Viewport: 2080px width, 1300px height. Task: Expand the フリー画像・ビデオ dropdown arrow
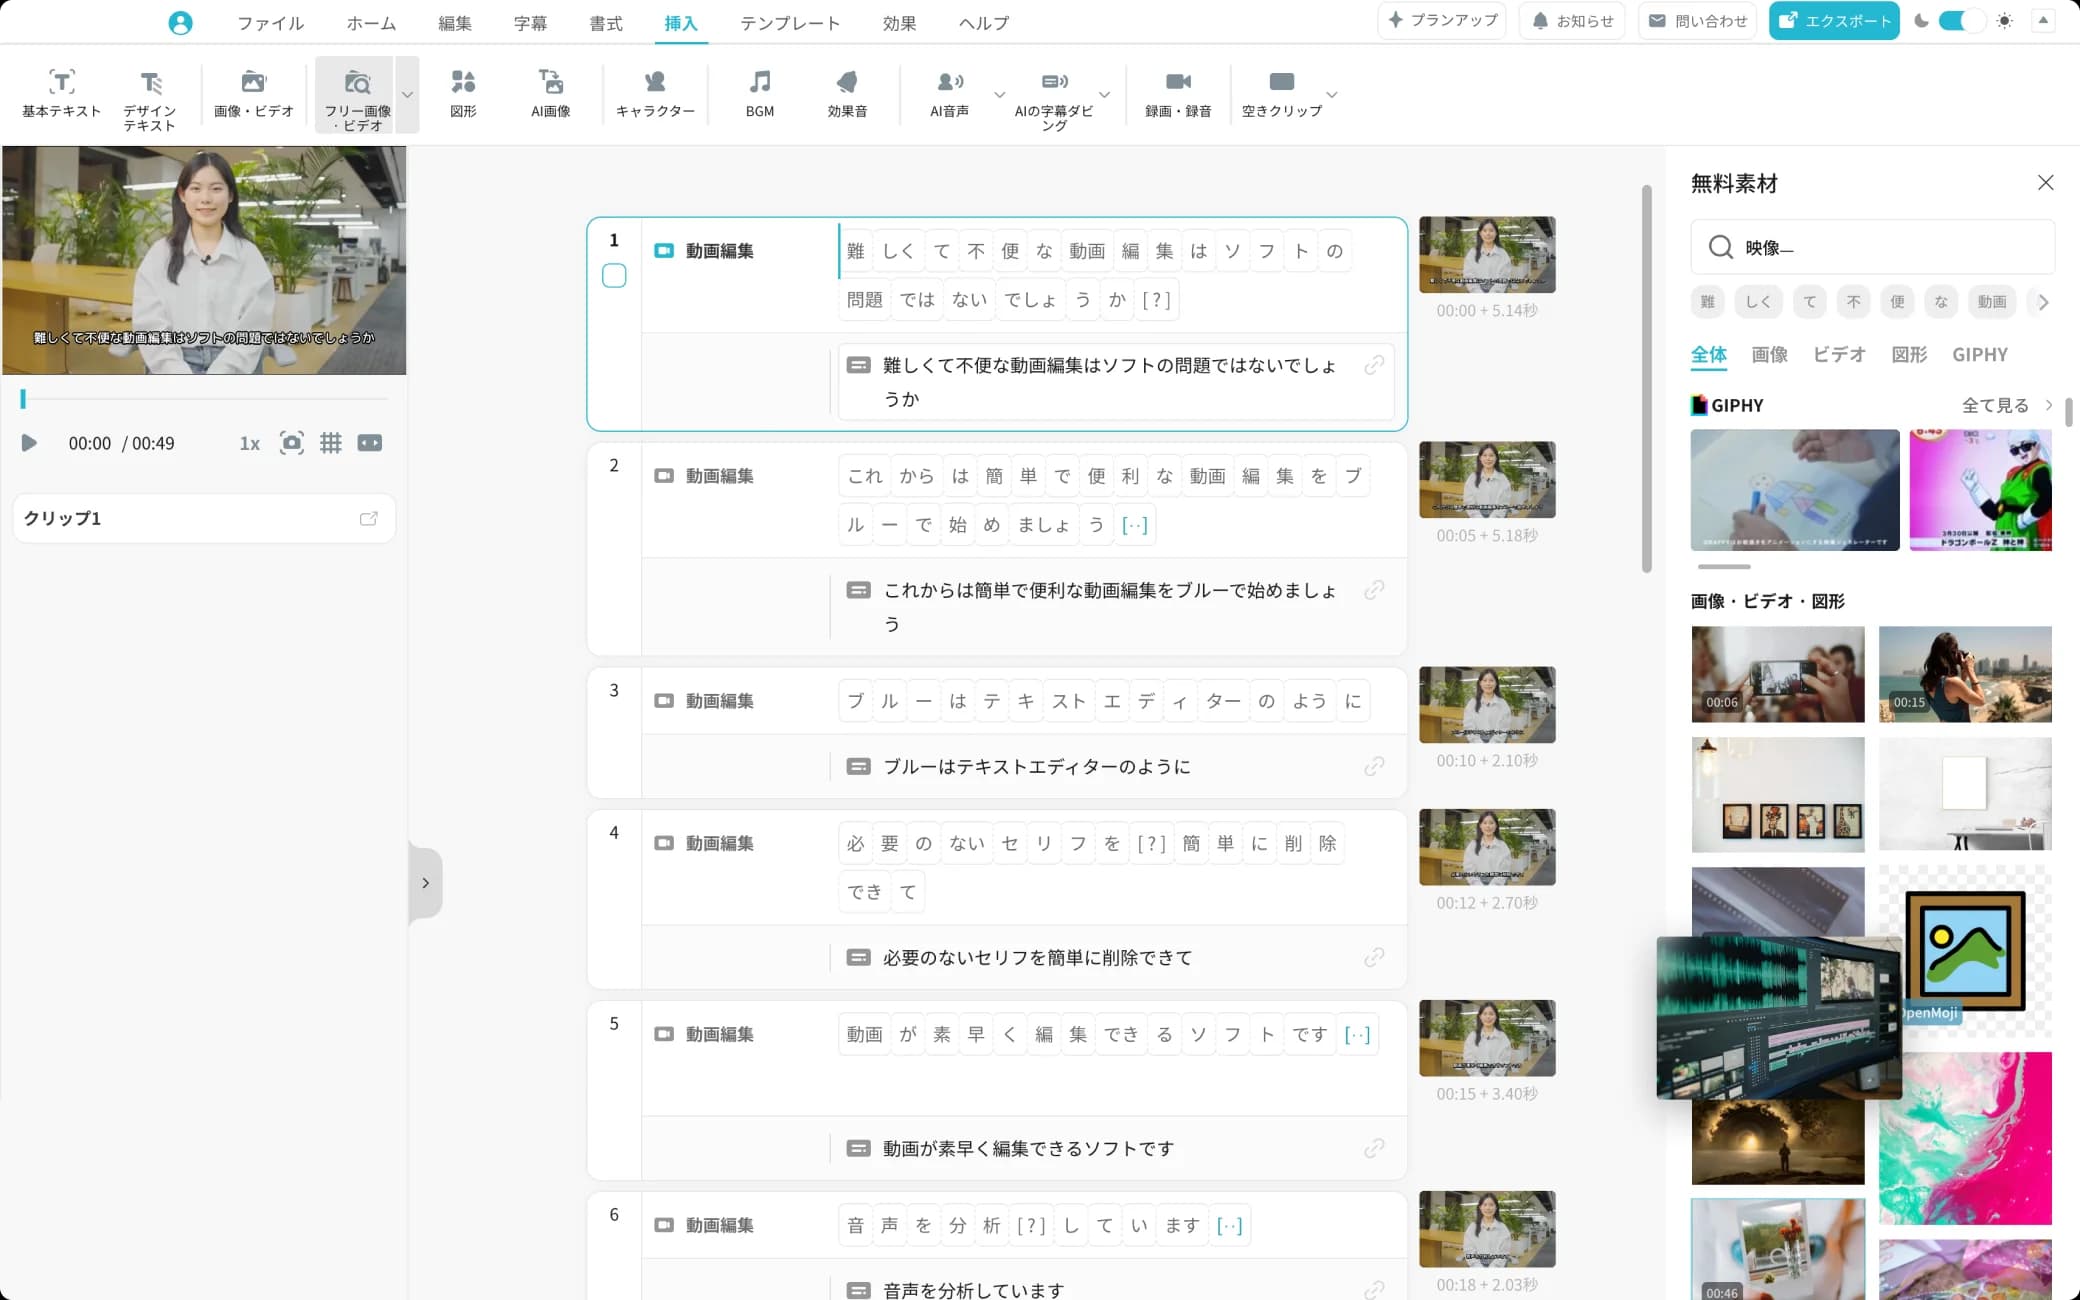(407, 95)
